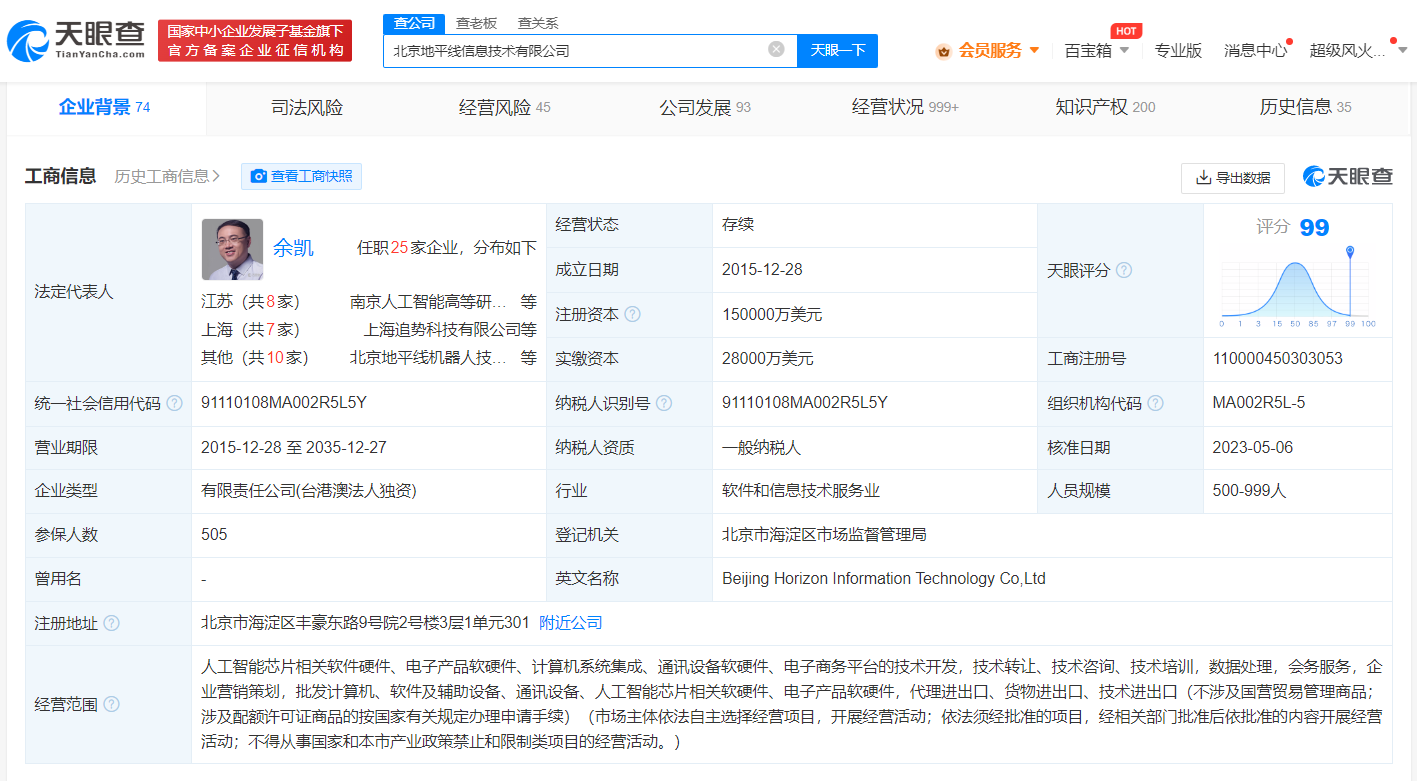Click the TianYanCha logo

76,41
